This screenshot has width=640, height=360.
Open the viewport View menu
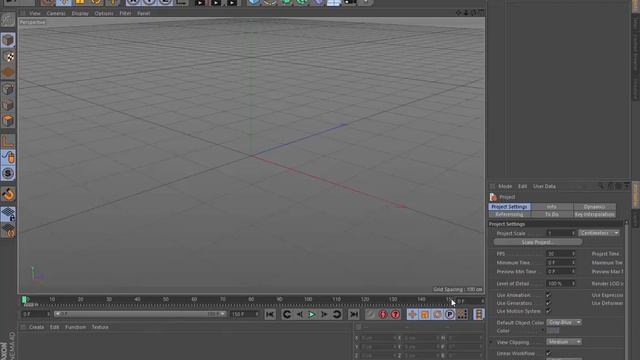pyautogui.click(x=35, y=13)
